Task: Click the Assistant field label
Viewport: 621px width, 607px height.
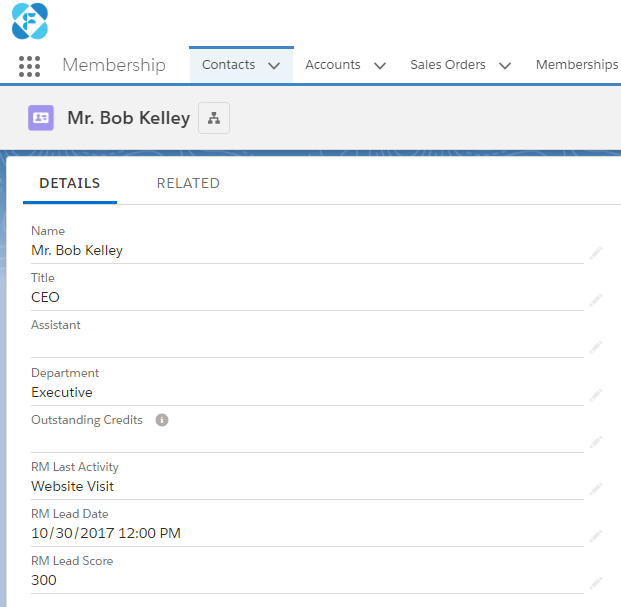Action: click(56, 325)
